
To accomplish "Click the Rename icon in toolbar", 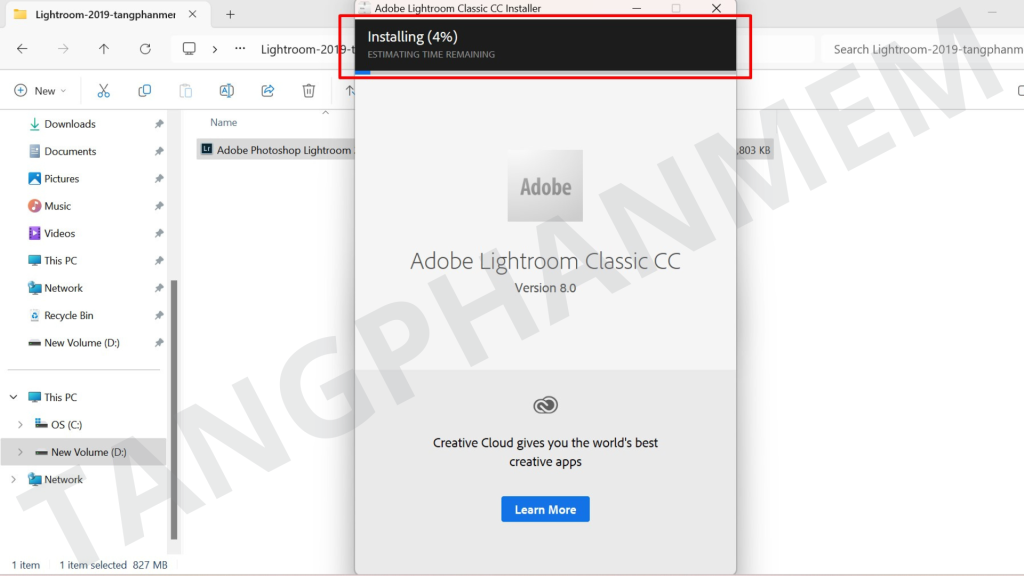I will [x=226, y=91].
